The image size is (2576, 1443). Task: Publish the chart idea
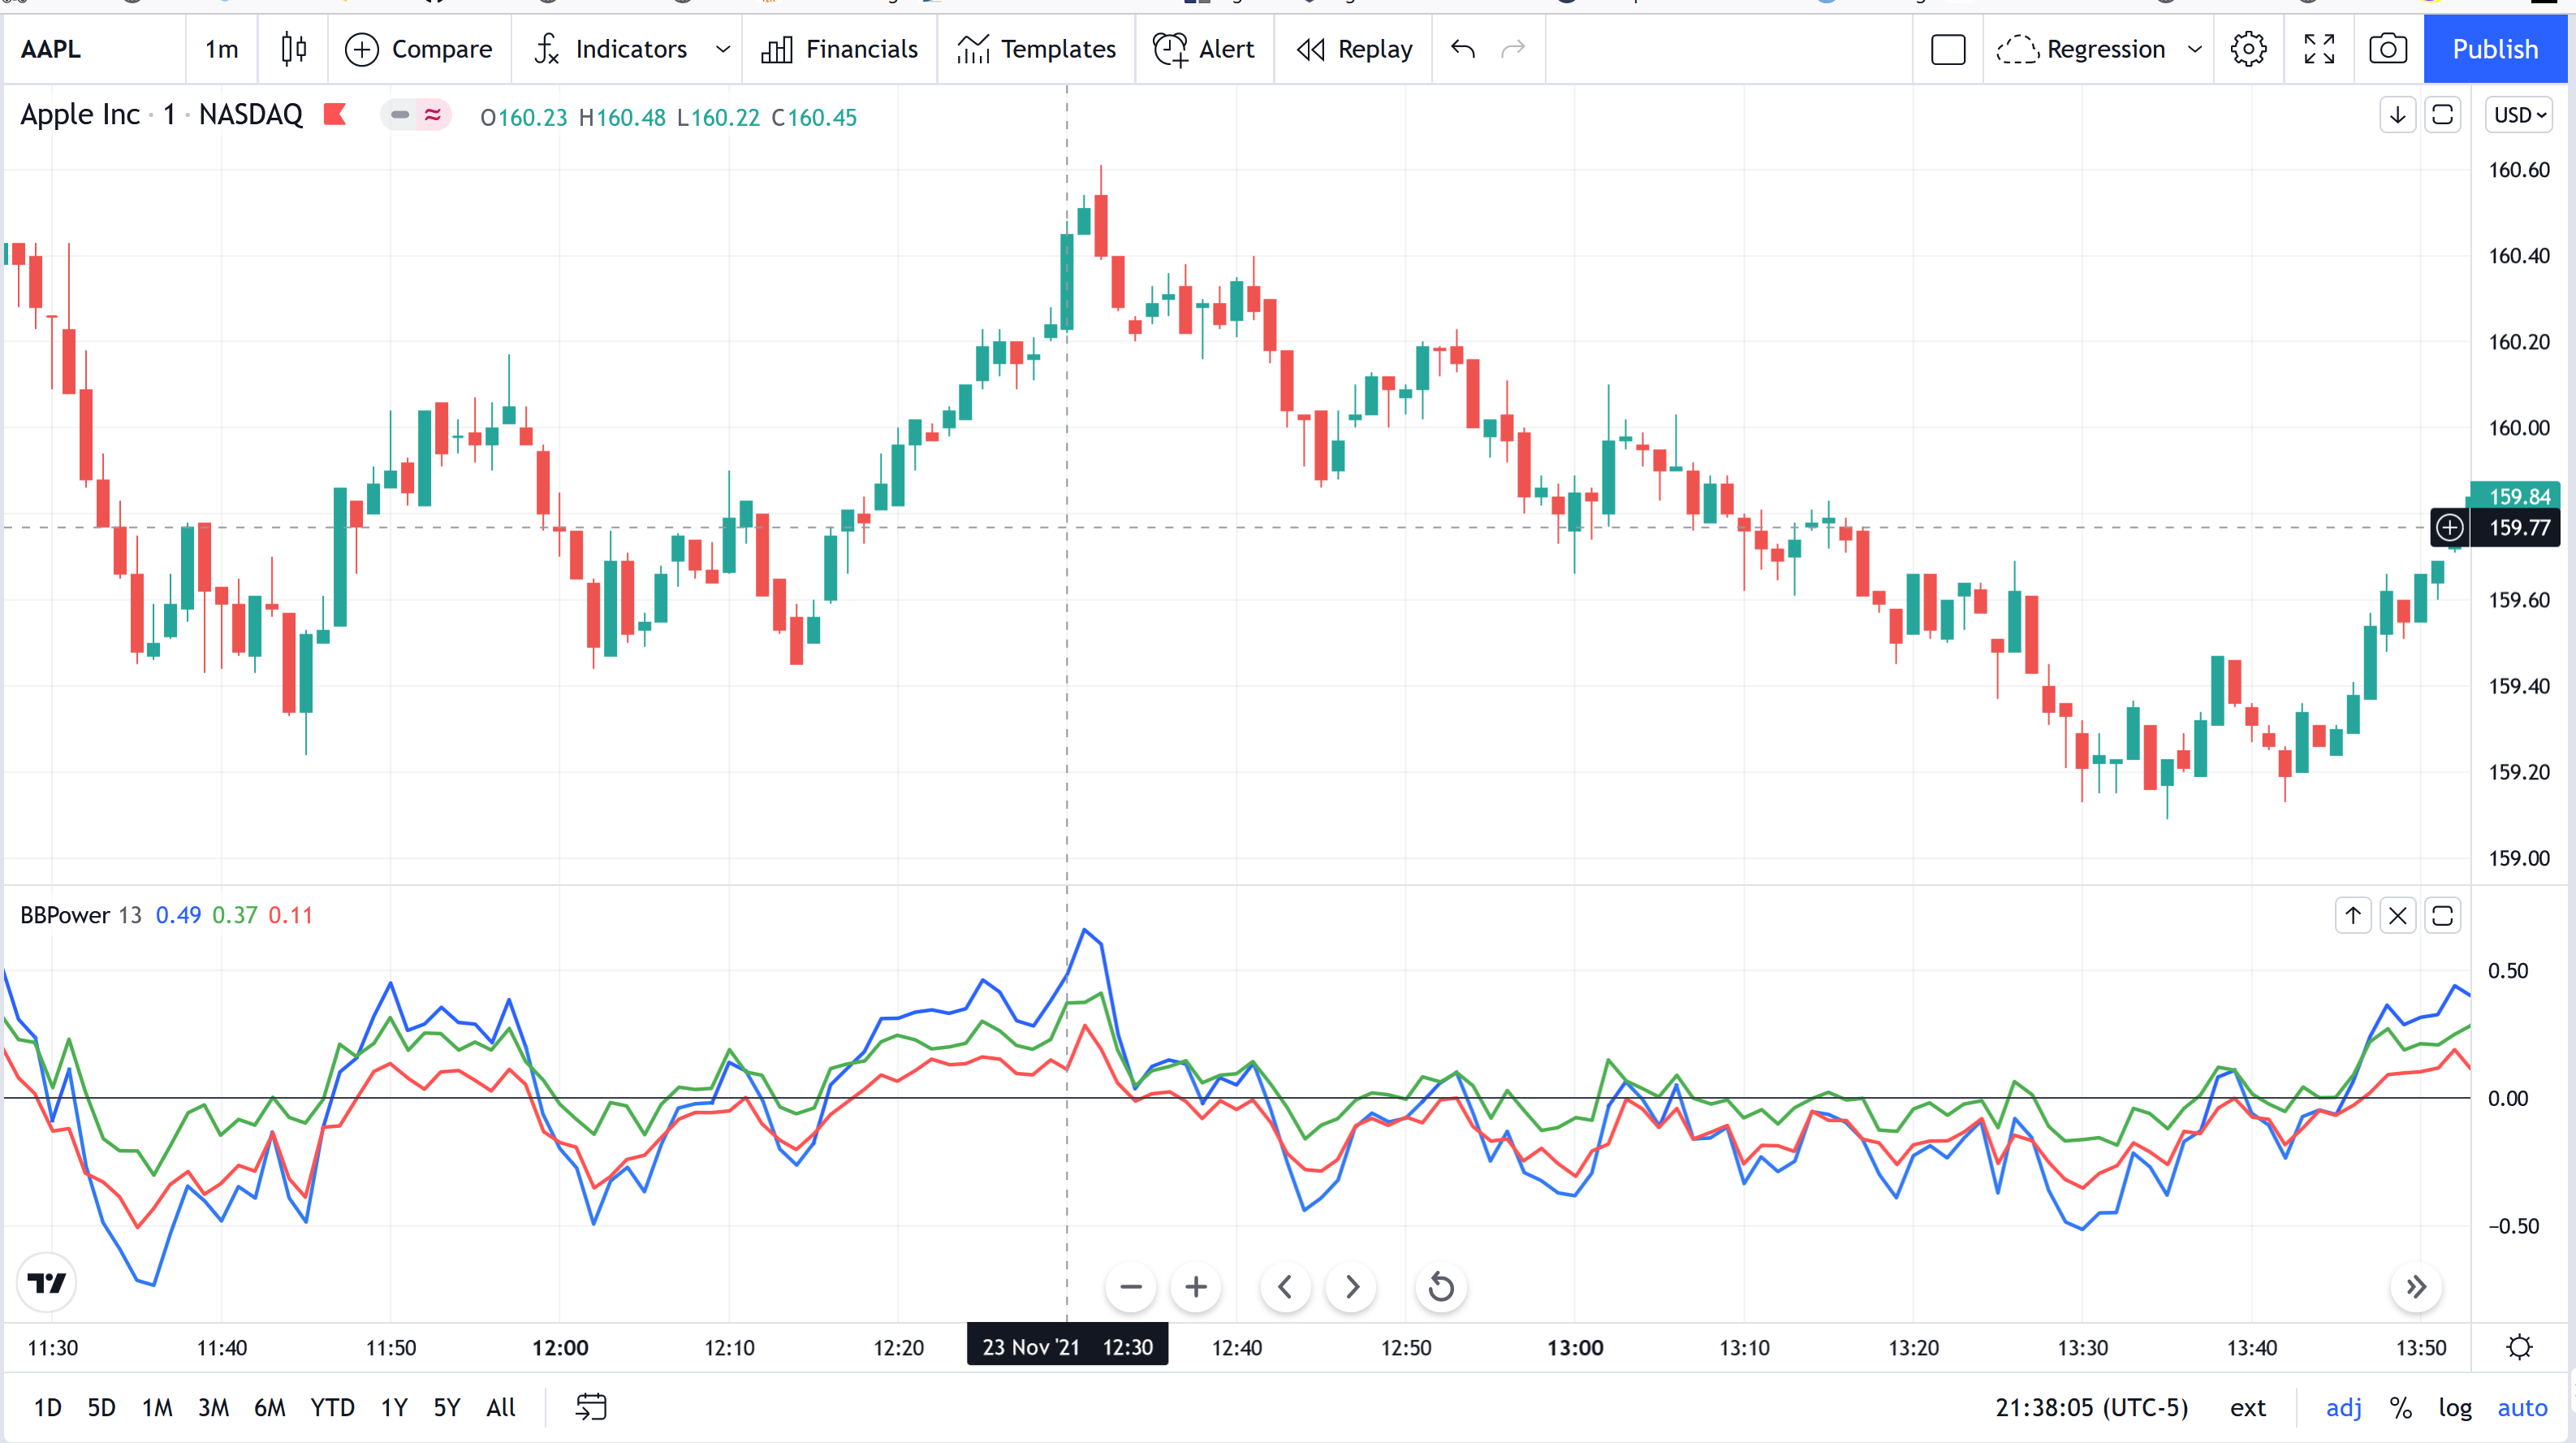click(x=2495, y=49)
